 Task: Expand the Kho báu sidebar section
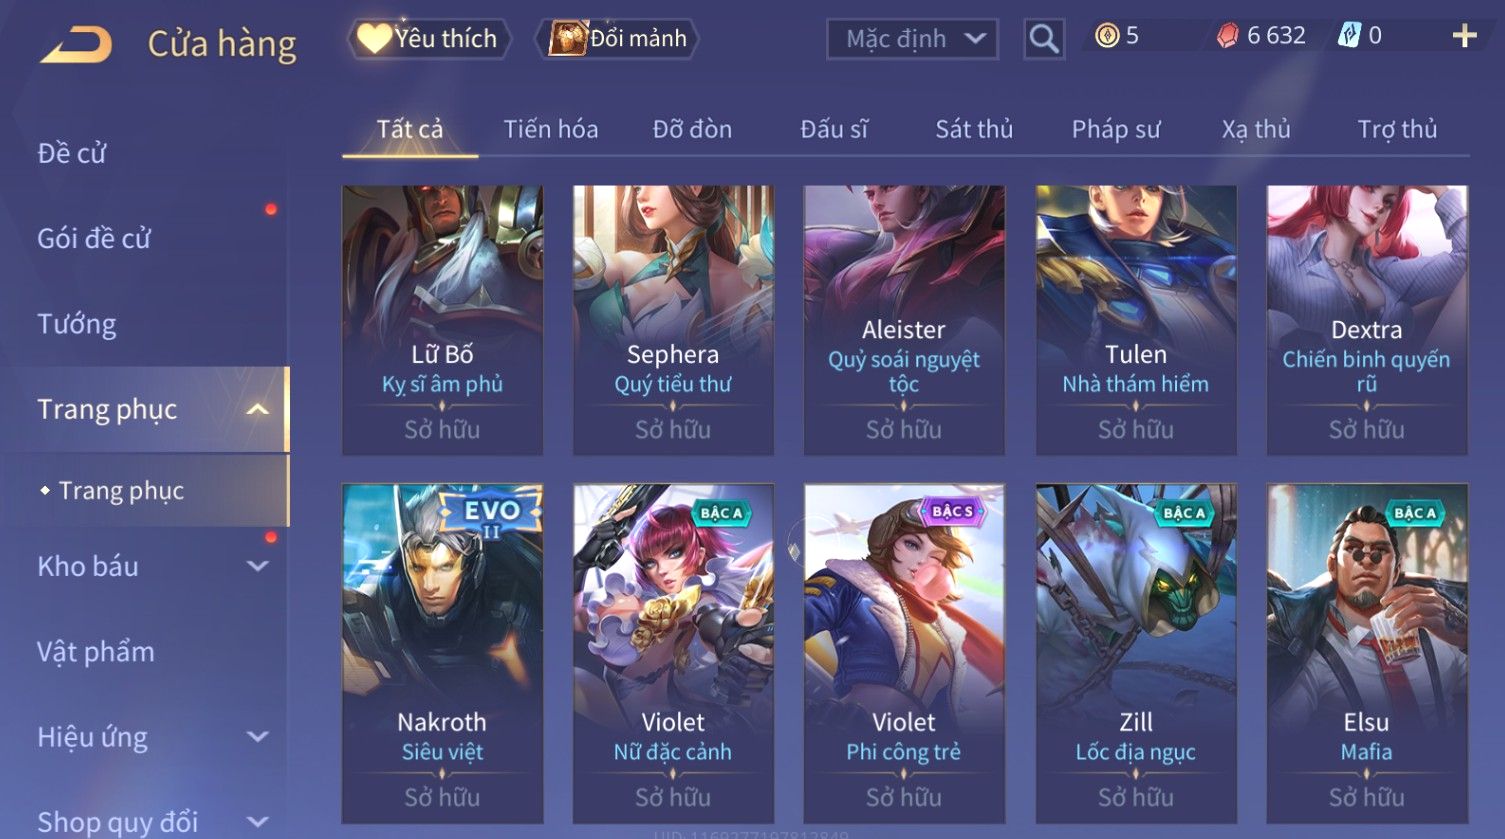pos(257,566)
